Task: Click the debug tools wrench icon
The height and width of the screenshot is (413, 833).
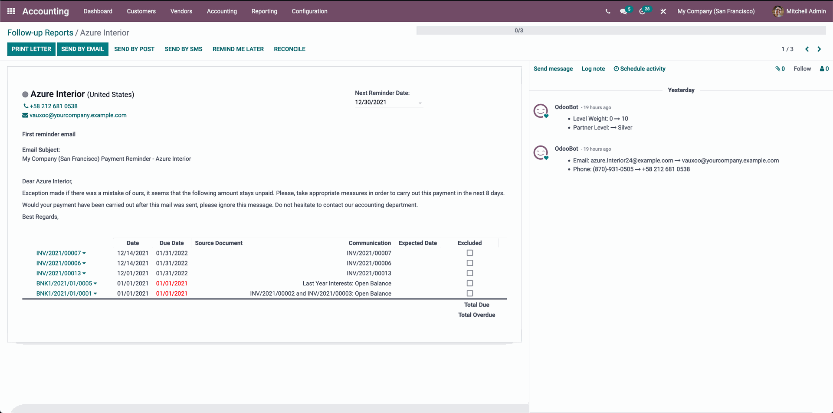Action: (663, 11)
